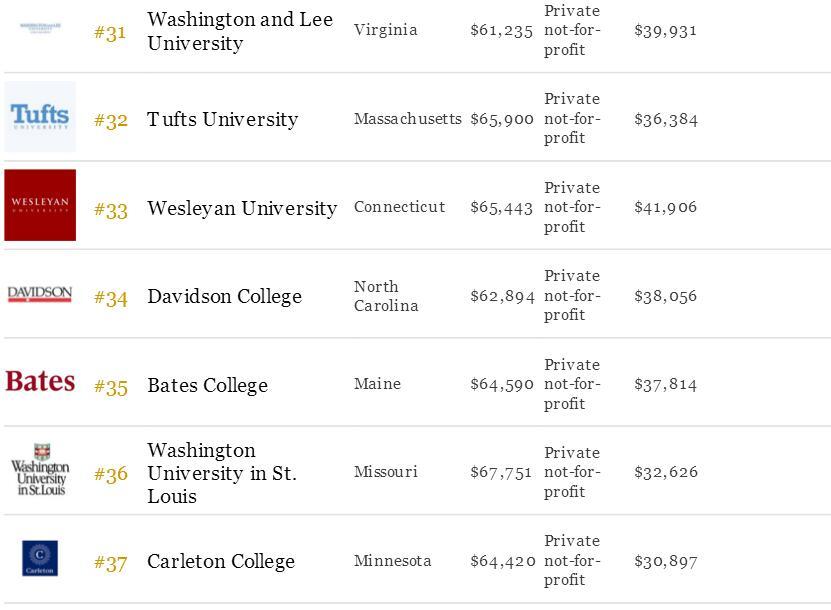Viewport: 831px width, 610px height.
Task: Select the Bates College name
Action: (x=208, y=385)
